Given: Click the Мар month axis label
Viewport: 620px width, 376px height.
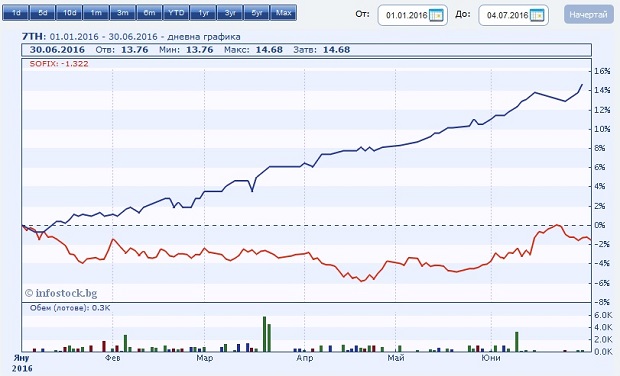Looking at the screenshot, I should click(x=204, y=358).
